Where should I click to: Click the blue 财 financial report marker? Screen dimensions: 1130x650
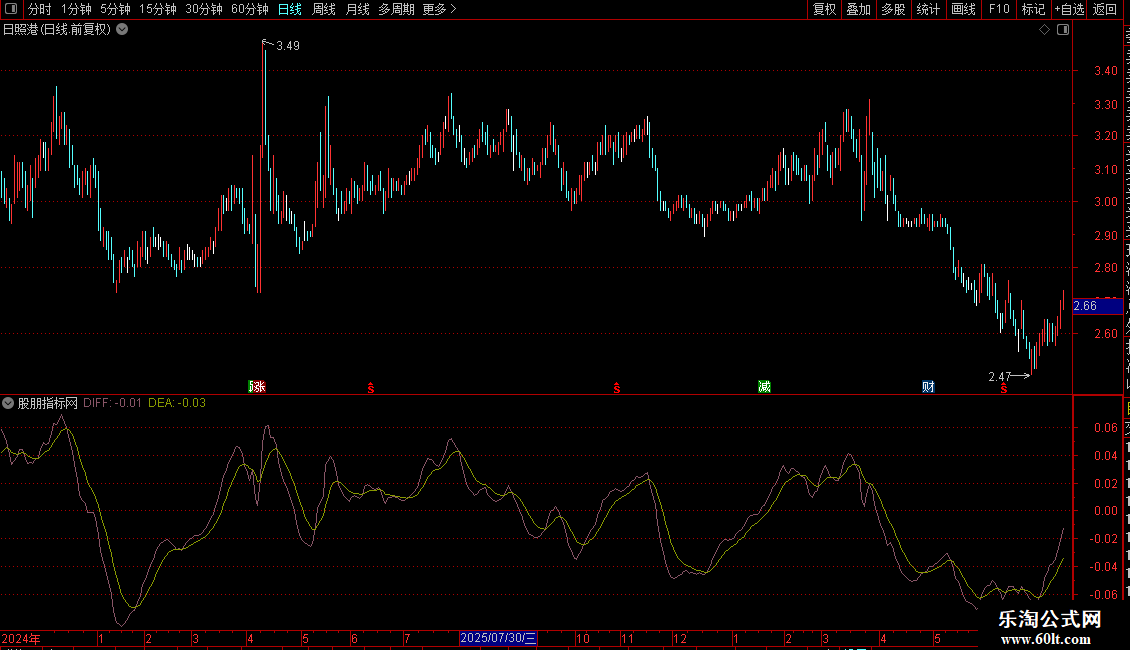point(928,387)
